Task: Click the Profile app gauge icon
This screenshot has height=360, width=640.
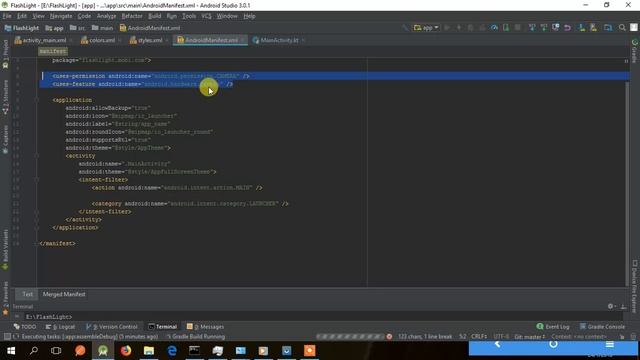Action: click(494, 28)
